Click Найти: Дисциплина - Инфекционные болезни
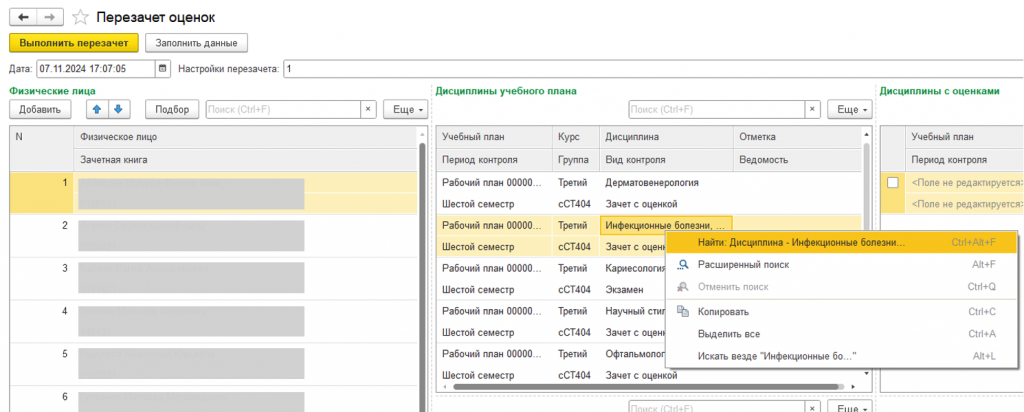The image size is (1024, 412). click(x=800, y=242)
